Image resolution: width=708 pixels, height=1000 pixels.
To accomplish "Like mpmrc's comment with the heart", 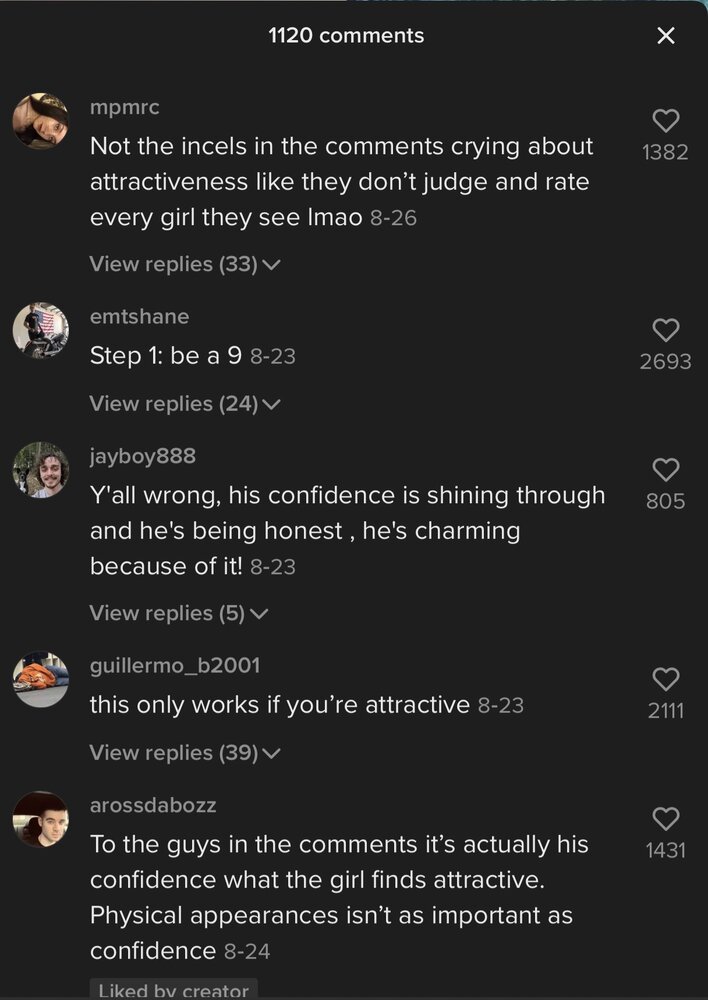I will [x=665, y=122].
